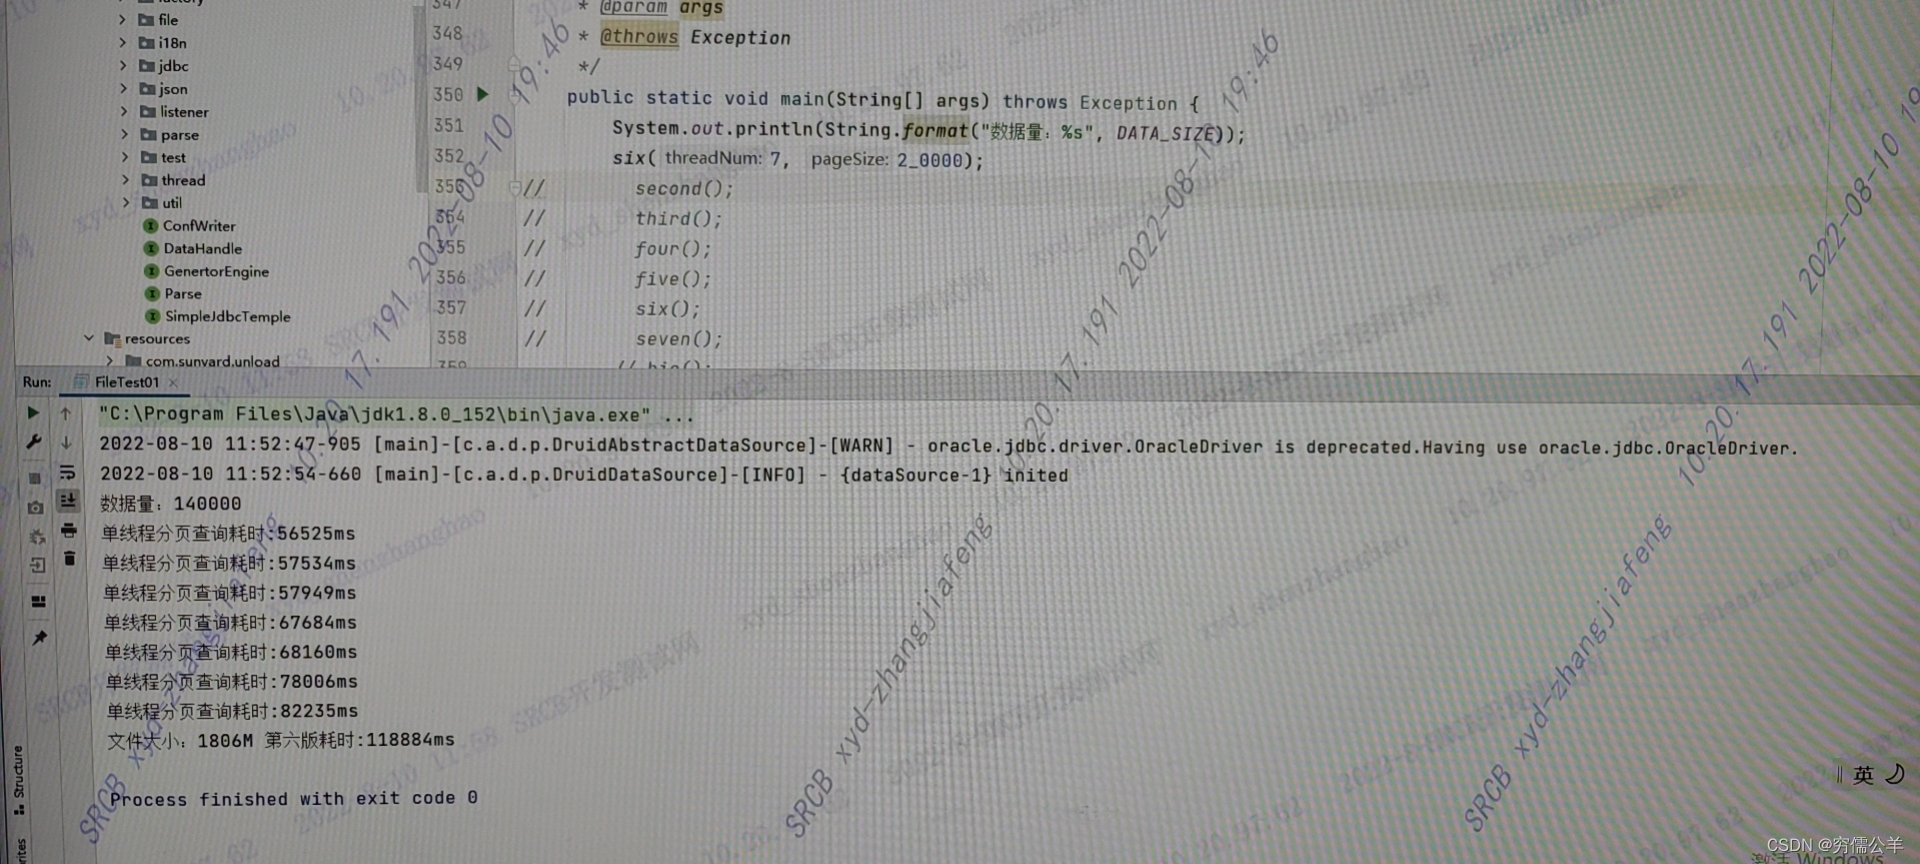Run main method from line 350 gutter arrow
This screenshot has height=864, width=1920.
[x=483, y=94]
